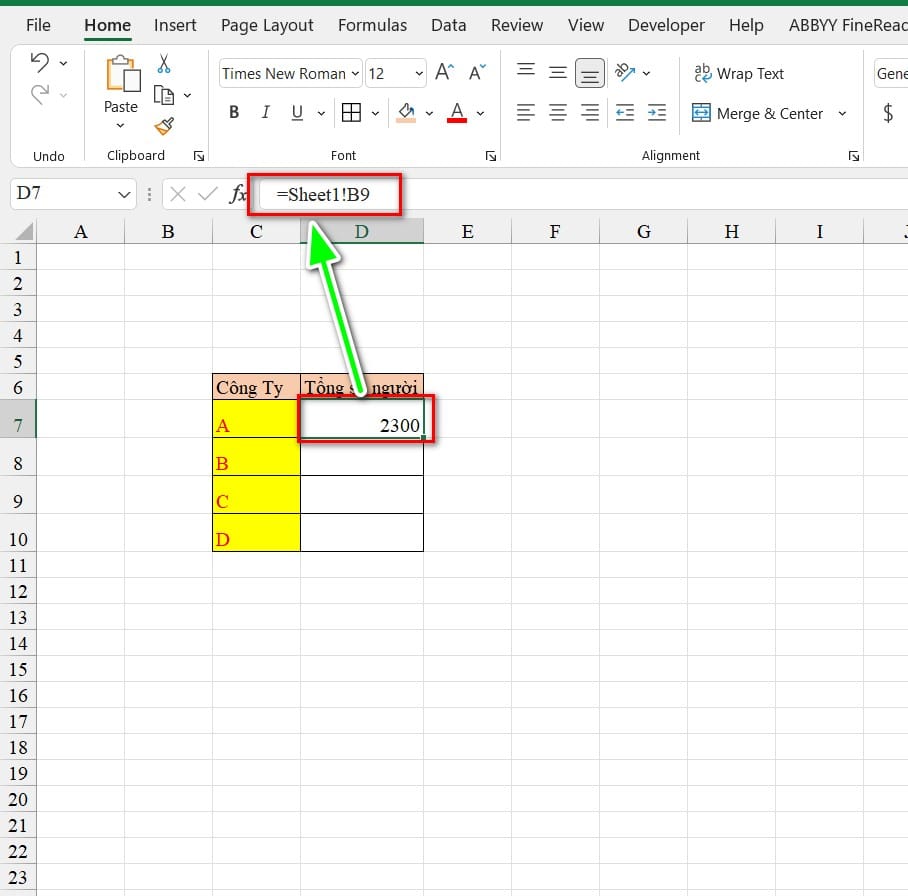Expand the font size 12 dropdown
The width and height of the screenshot is (908, 896).
tap(418, 73)
